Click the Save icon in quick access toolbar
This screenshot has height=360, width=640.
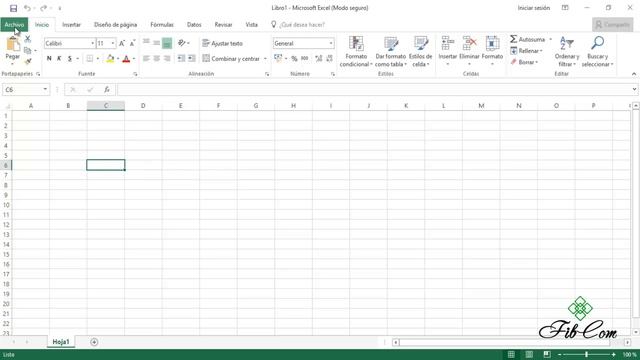point(13,8)
